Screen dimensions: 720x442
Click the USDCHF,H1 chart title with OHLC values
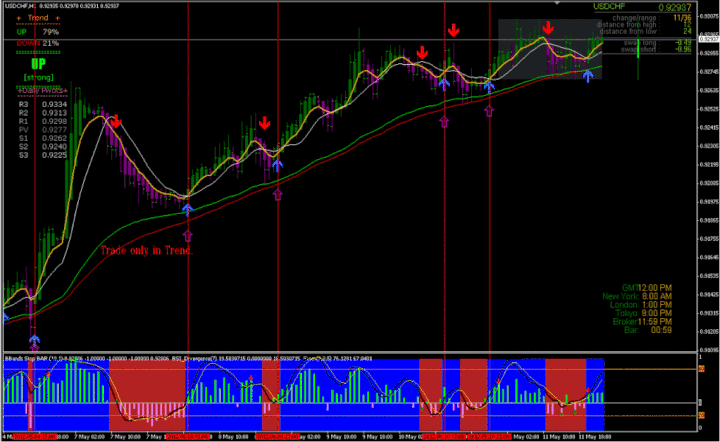click(x=62, y=6)
